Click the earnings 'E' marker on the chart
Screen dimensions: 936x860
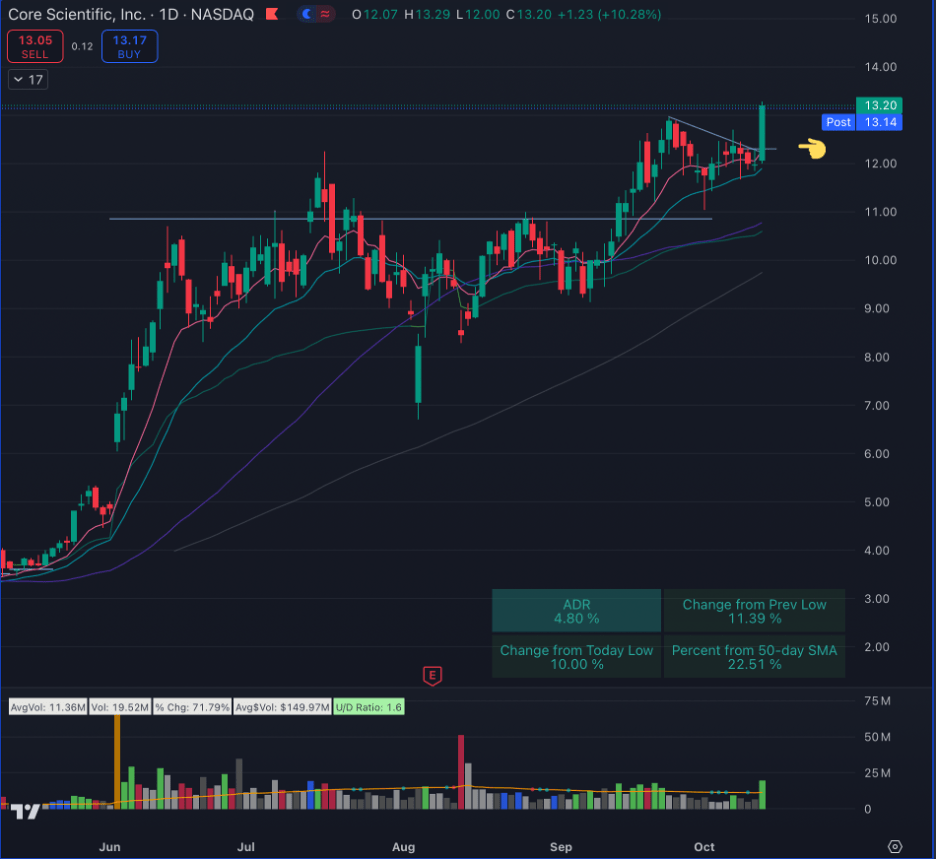(430, 676)
